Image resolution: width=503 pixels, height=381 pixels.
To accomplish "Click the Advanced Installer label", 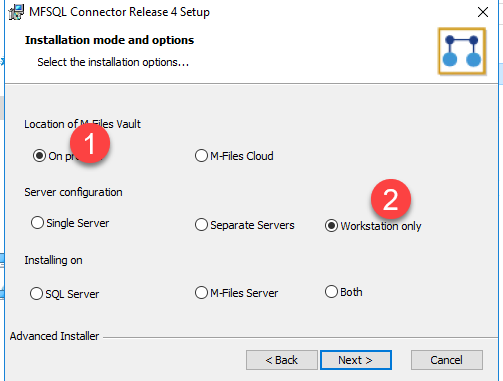I will (x=54, y=336).
